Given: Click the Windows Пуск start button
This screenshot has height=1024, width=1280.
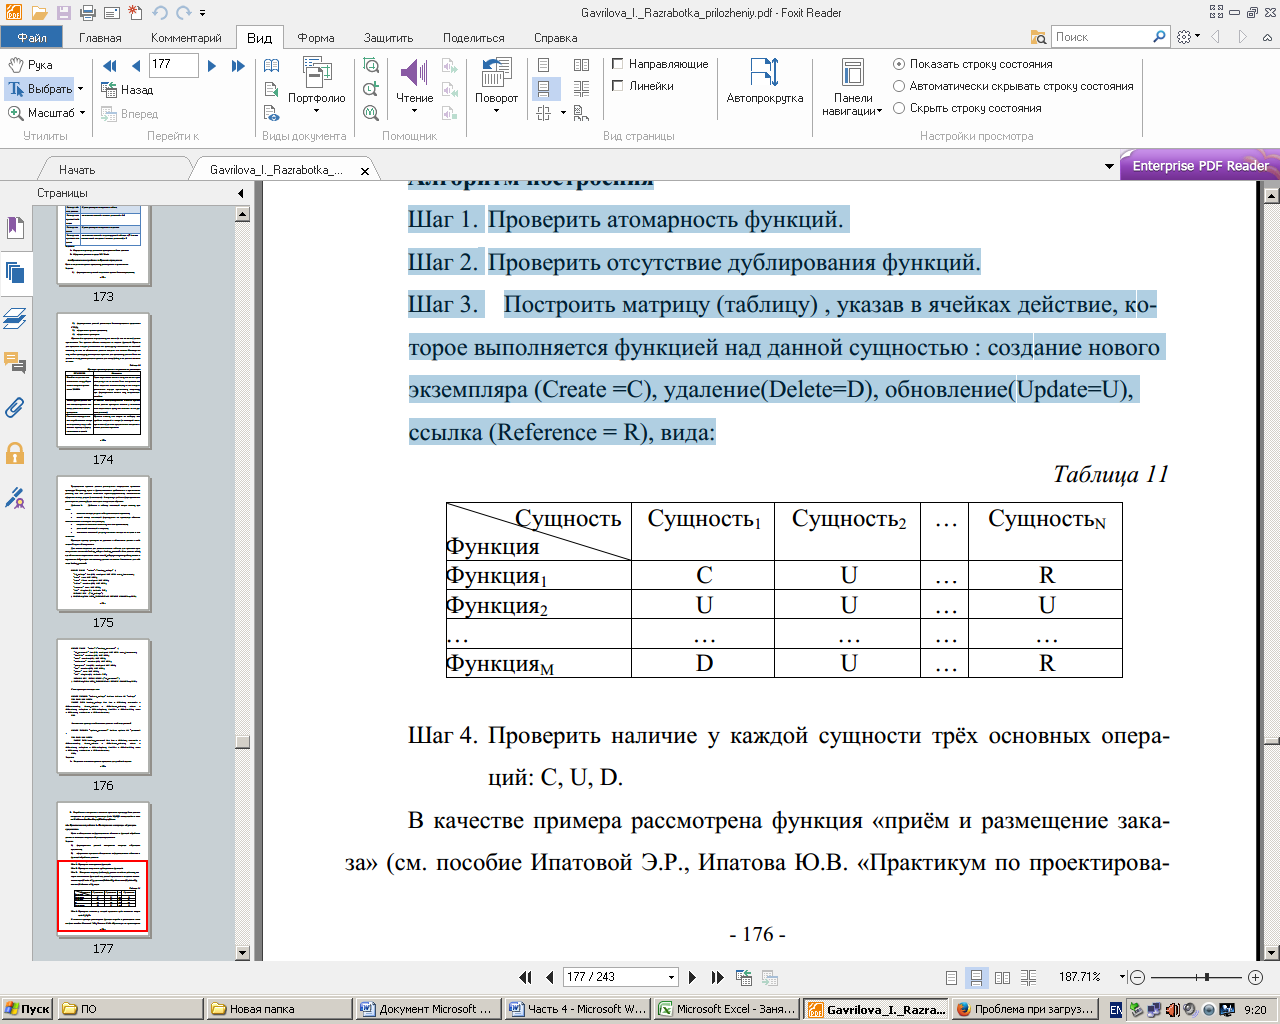Looking at the screenshot, I should (27, 1009).
